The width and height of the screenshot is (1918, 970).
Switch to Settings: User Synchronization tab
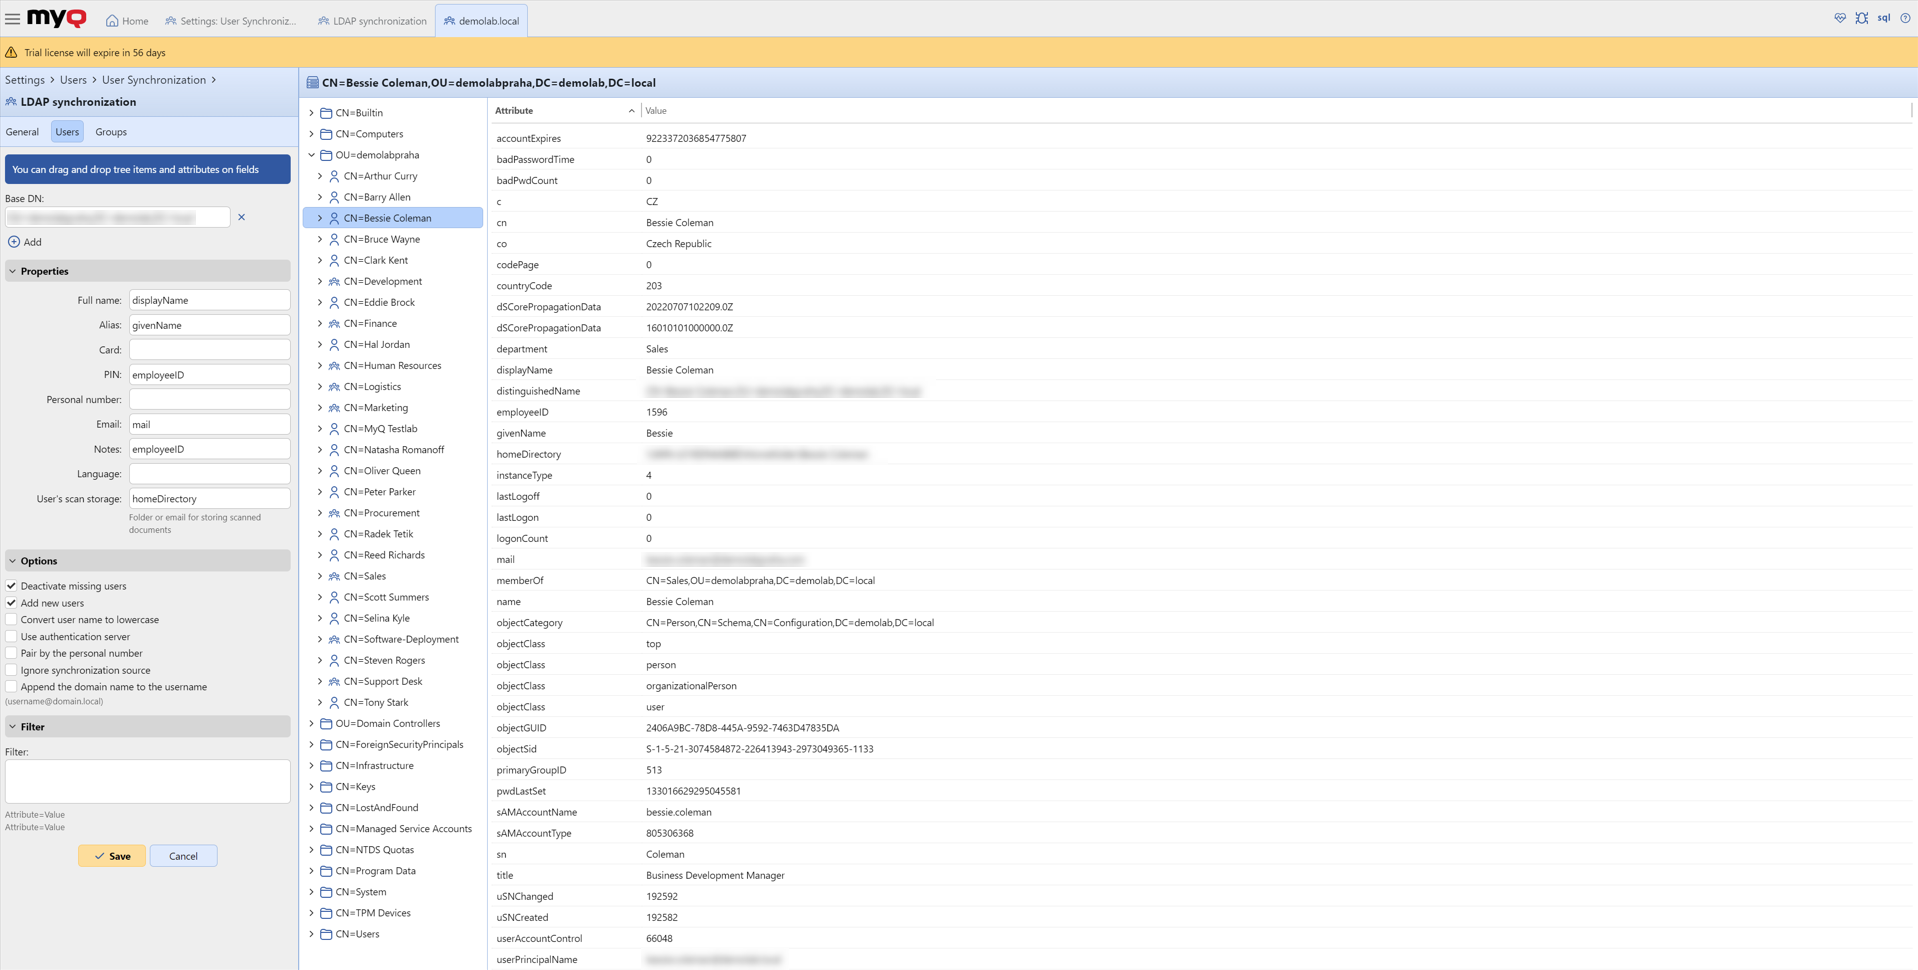[231, 20]
